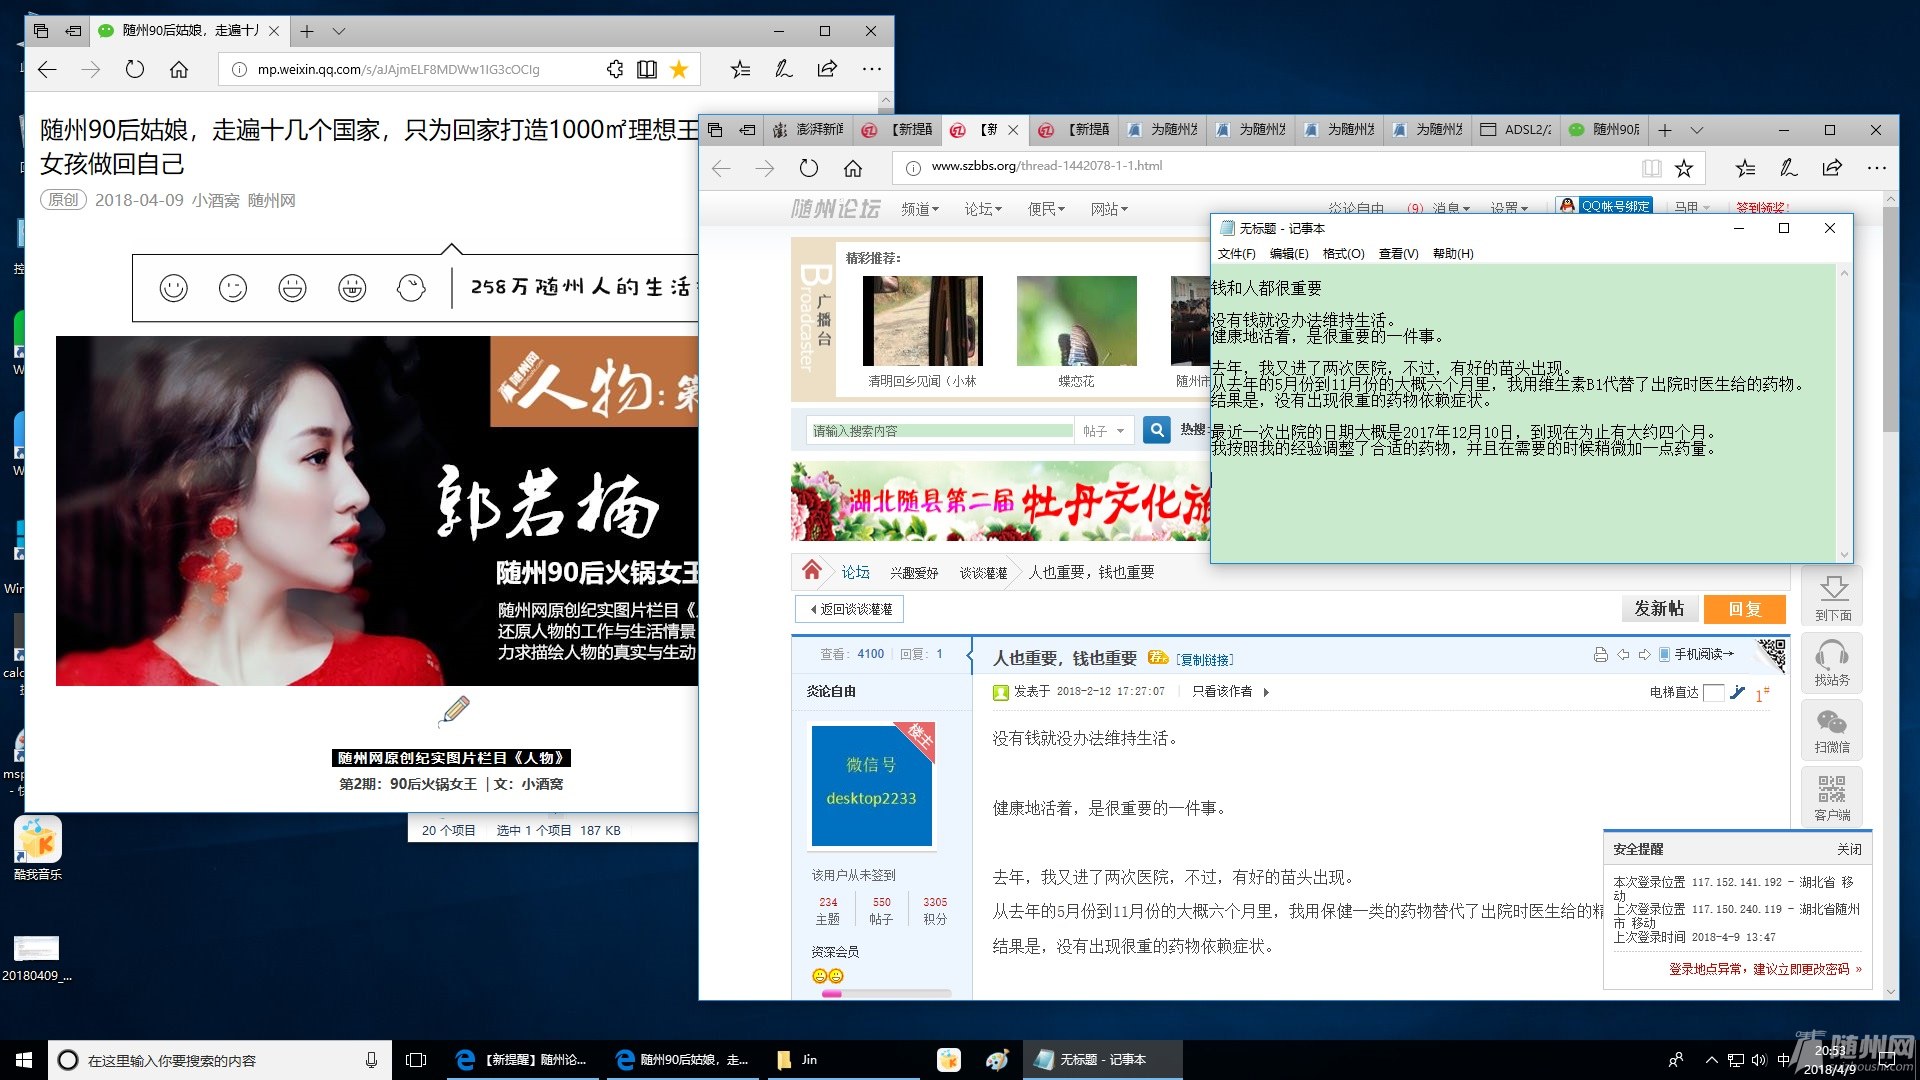
Task: Switch to the 随州90后 tab in the szbbs browser
Action: point(1605,130)
